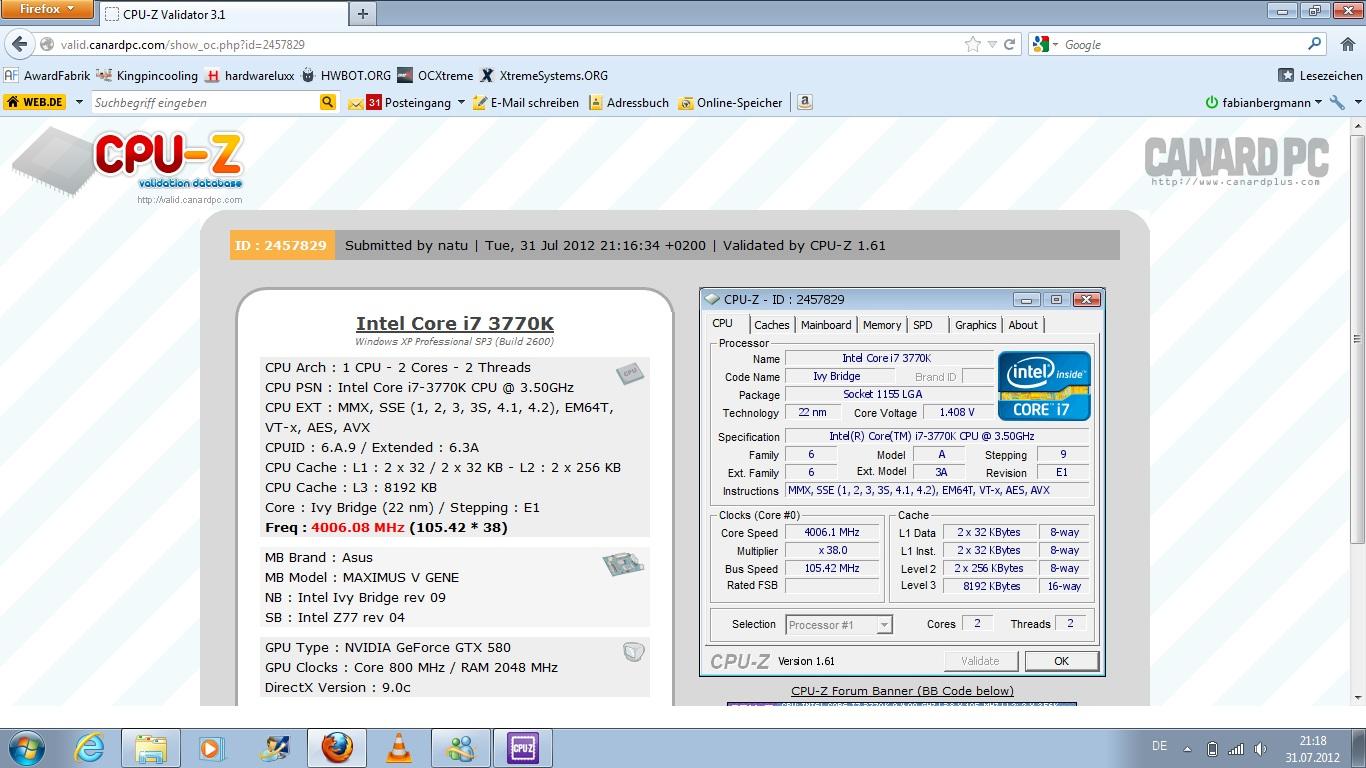
Task: Open the Windows Start menu
Action: [26, 748]
